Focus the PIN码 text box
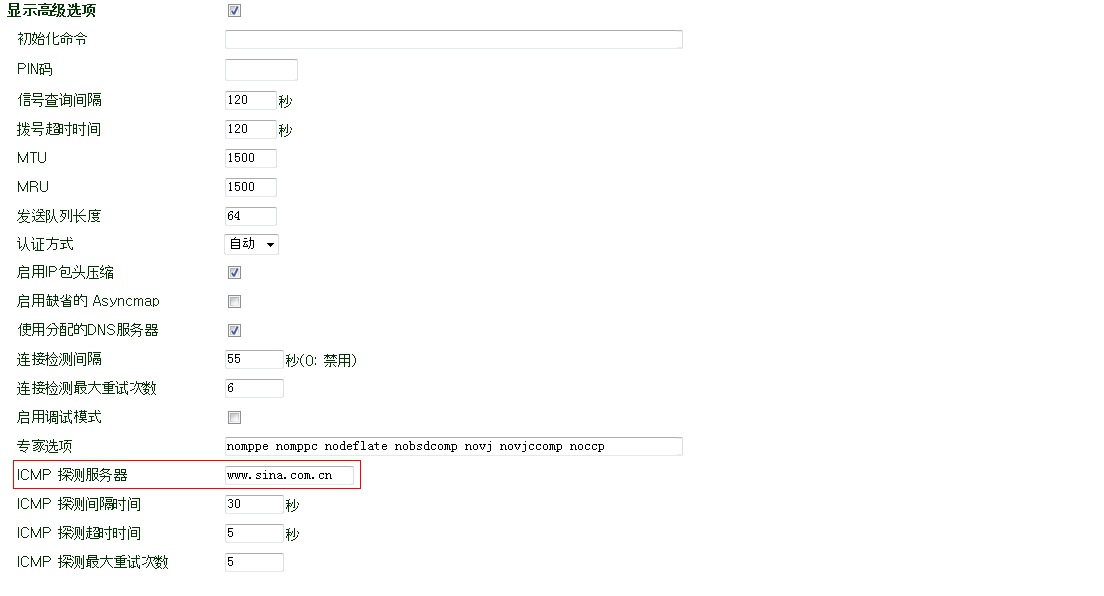Image resolution: width=1104 pixels, height=596 pixels. pyautogui.click(x=261, y=70)
